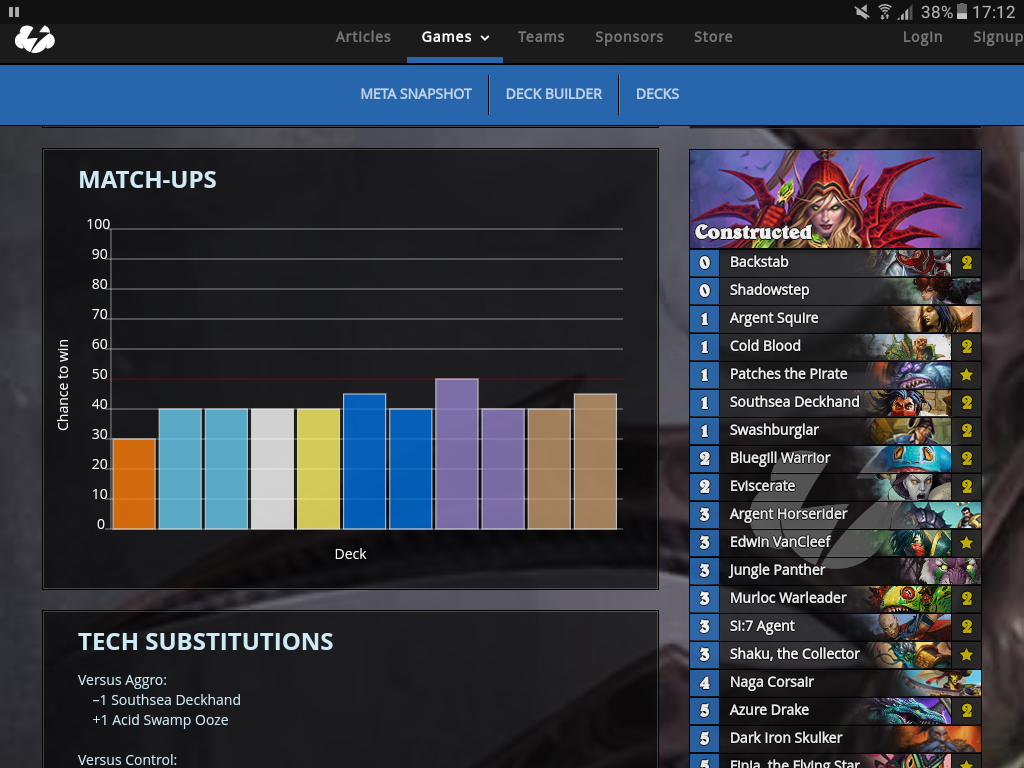Screen dimensions: 1024x768
Task: Expand the Games dropdown menu
Action: (455, 37)
